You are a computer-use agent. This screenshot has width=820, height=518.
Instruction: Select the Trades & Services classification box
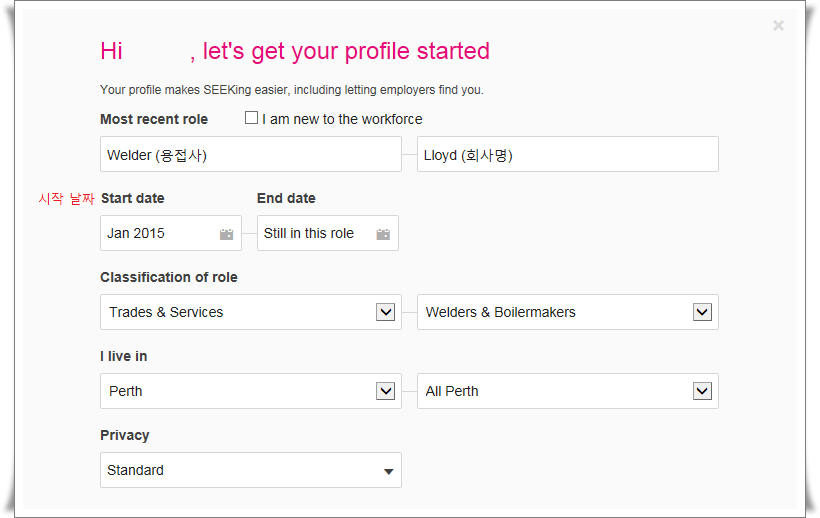click(251, 312)
